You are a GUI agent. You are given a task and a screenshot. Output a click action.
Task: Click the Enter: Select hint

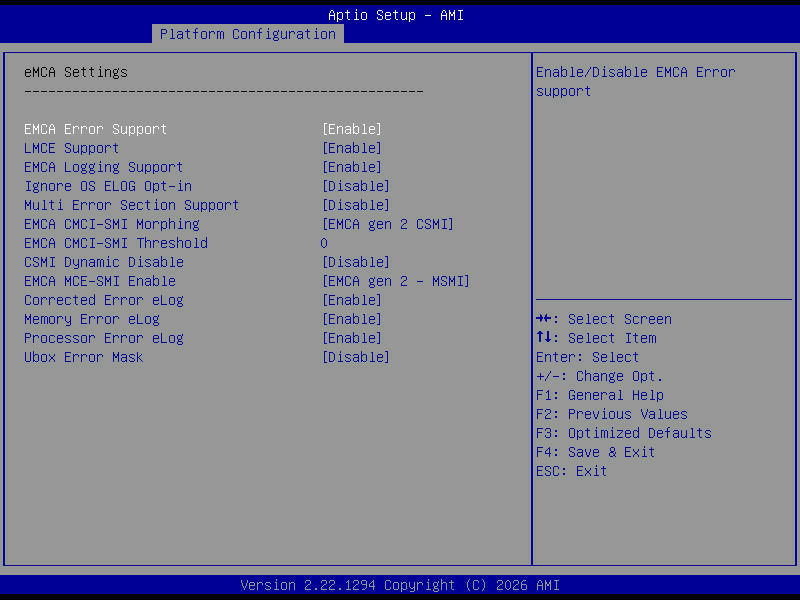(587, 357)
